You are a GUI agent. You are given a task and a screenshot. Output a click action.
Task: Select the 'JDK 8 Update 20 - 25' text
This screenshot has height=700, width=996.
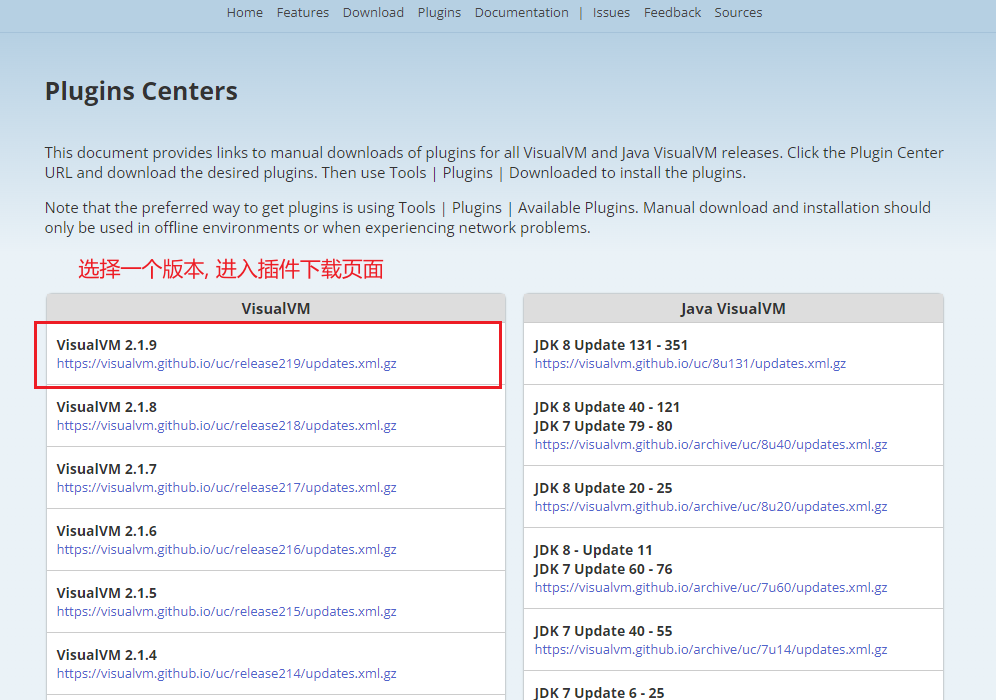pos(603,488)
